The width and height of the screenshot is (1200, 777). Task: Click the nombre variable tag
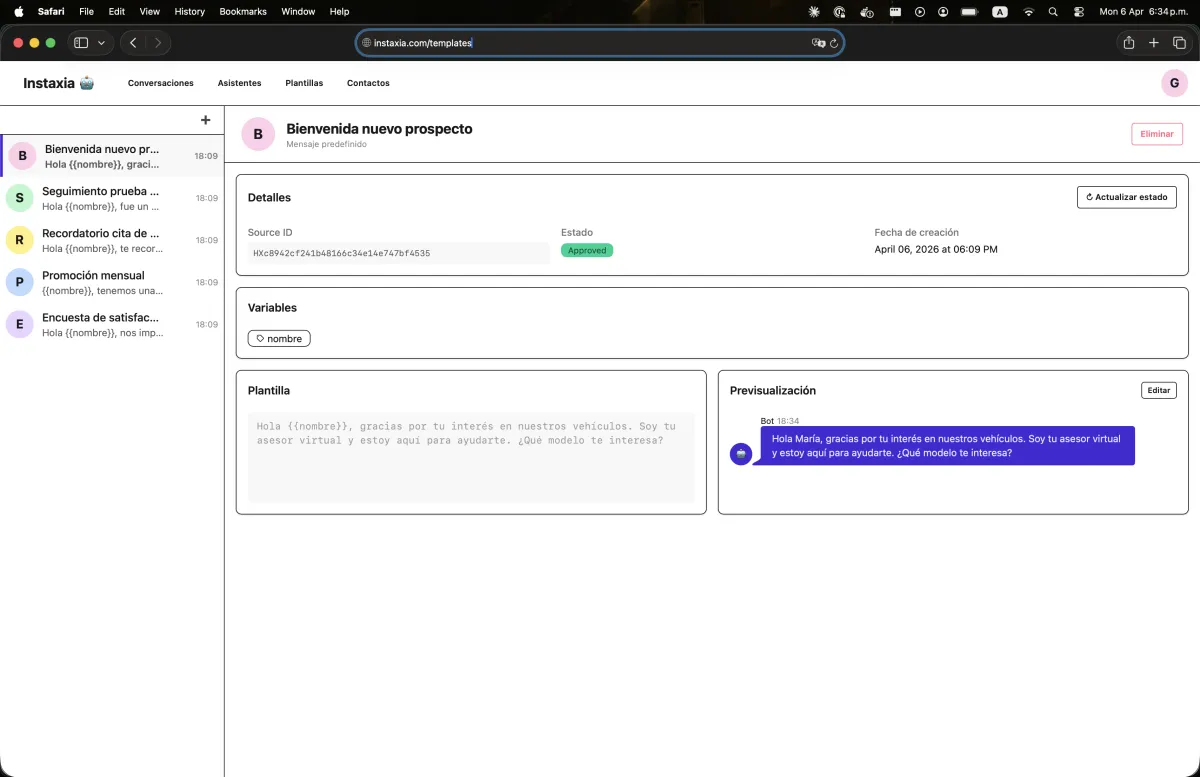pos(279,339)
